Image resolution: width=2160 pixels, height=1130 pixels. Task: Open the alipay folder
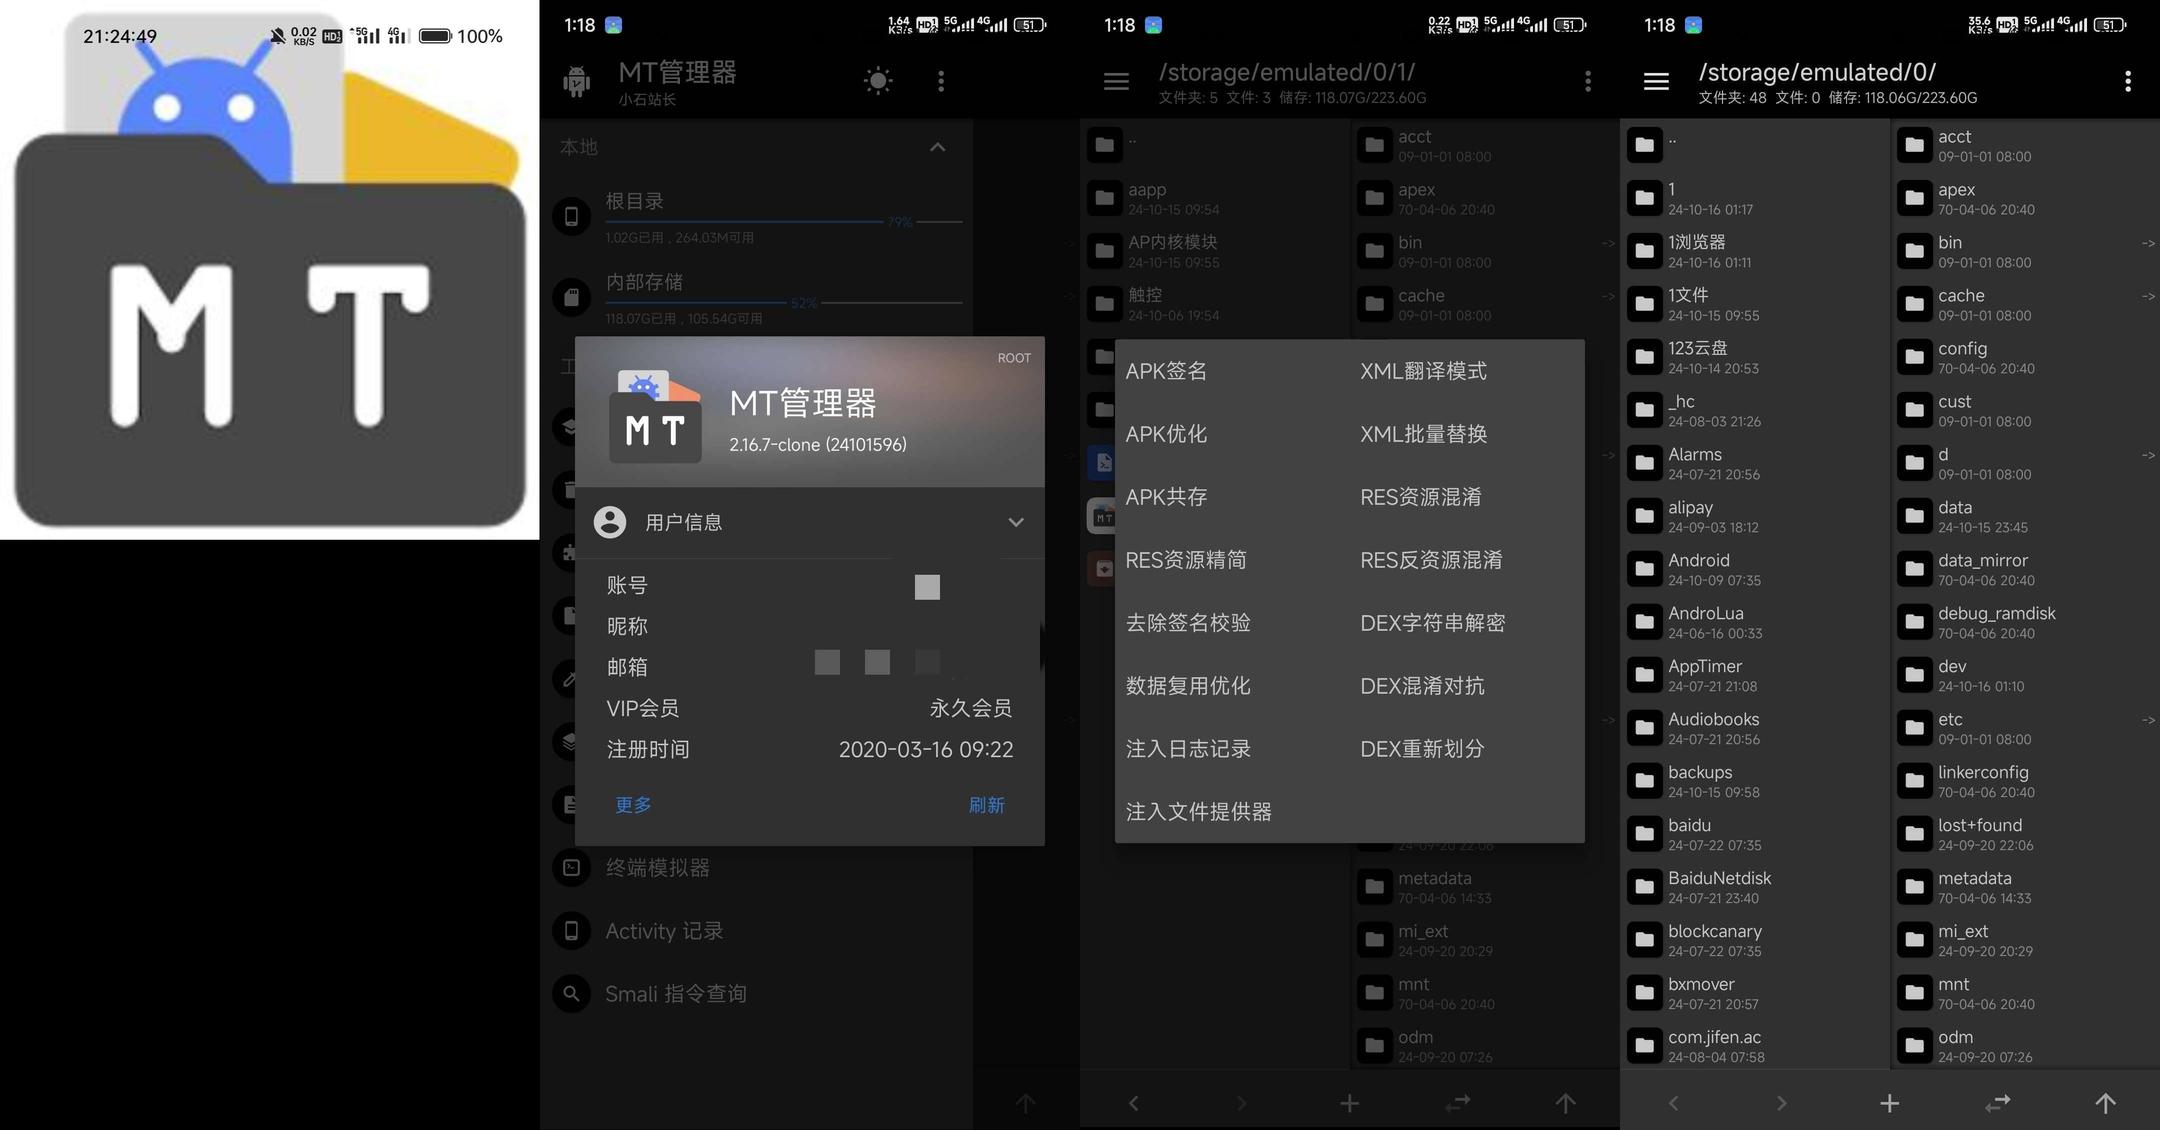[x=1755, y=516]
